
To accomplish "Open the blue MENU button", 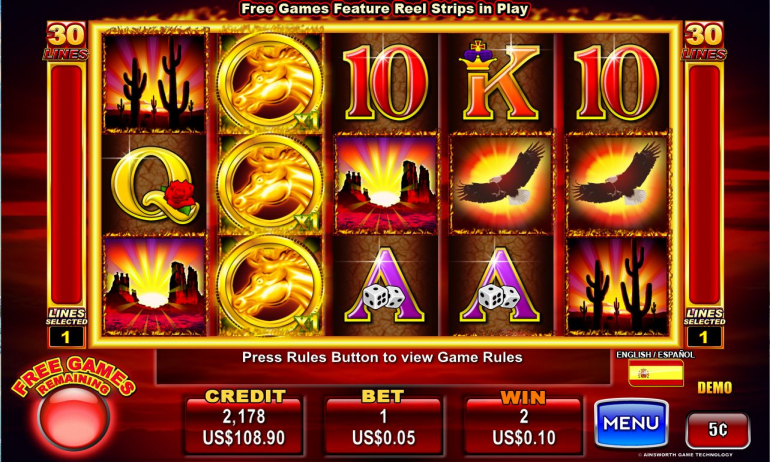I will 632,423.
